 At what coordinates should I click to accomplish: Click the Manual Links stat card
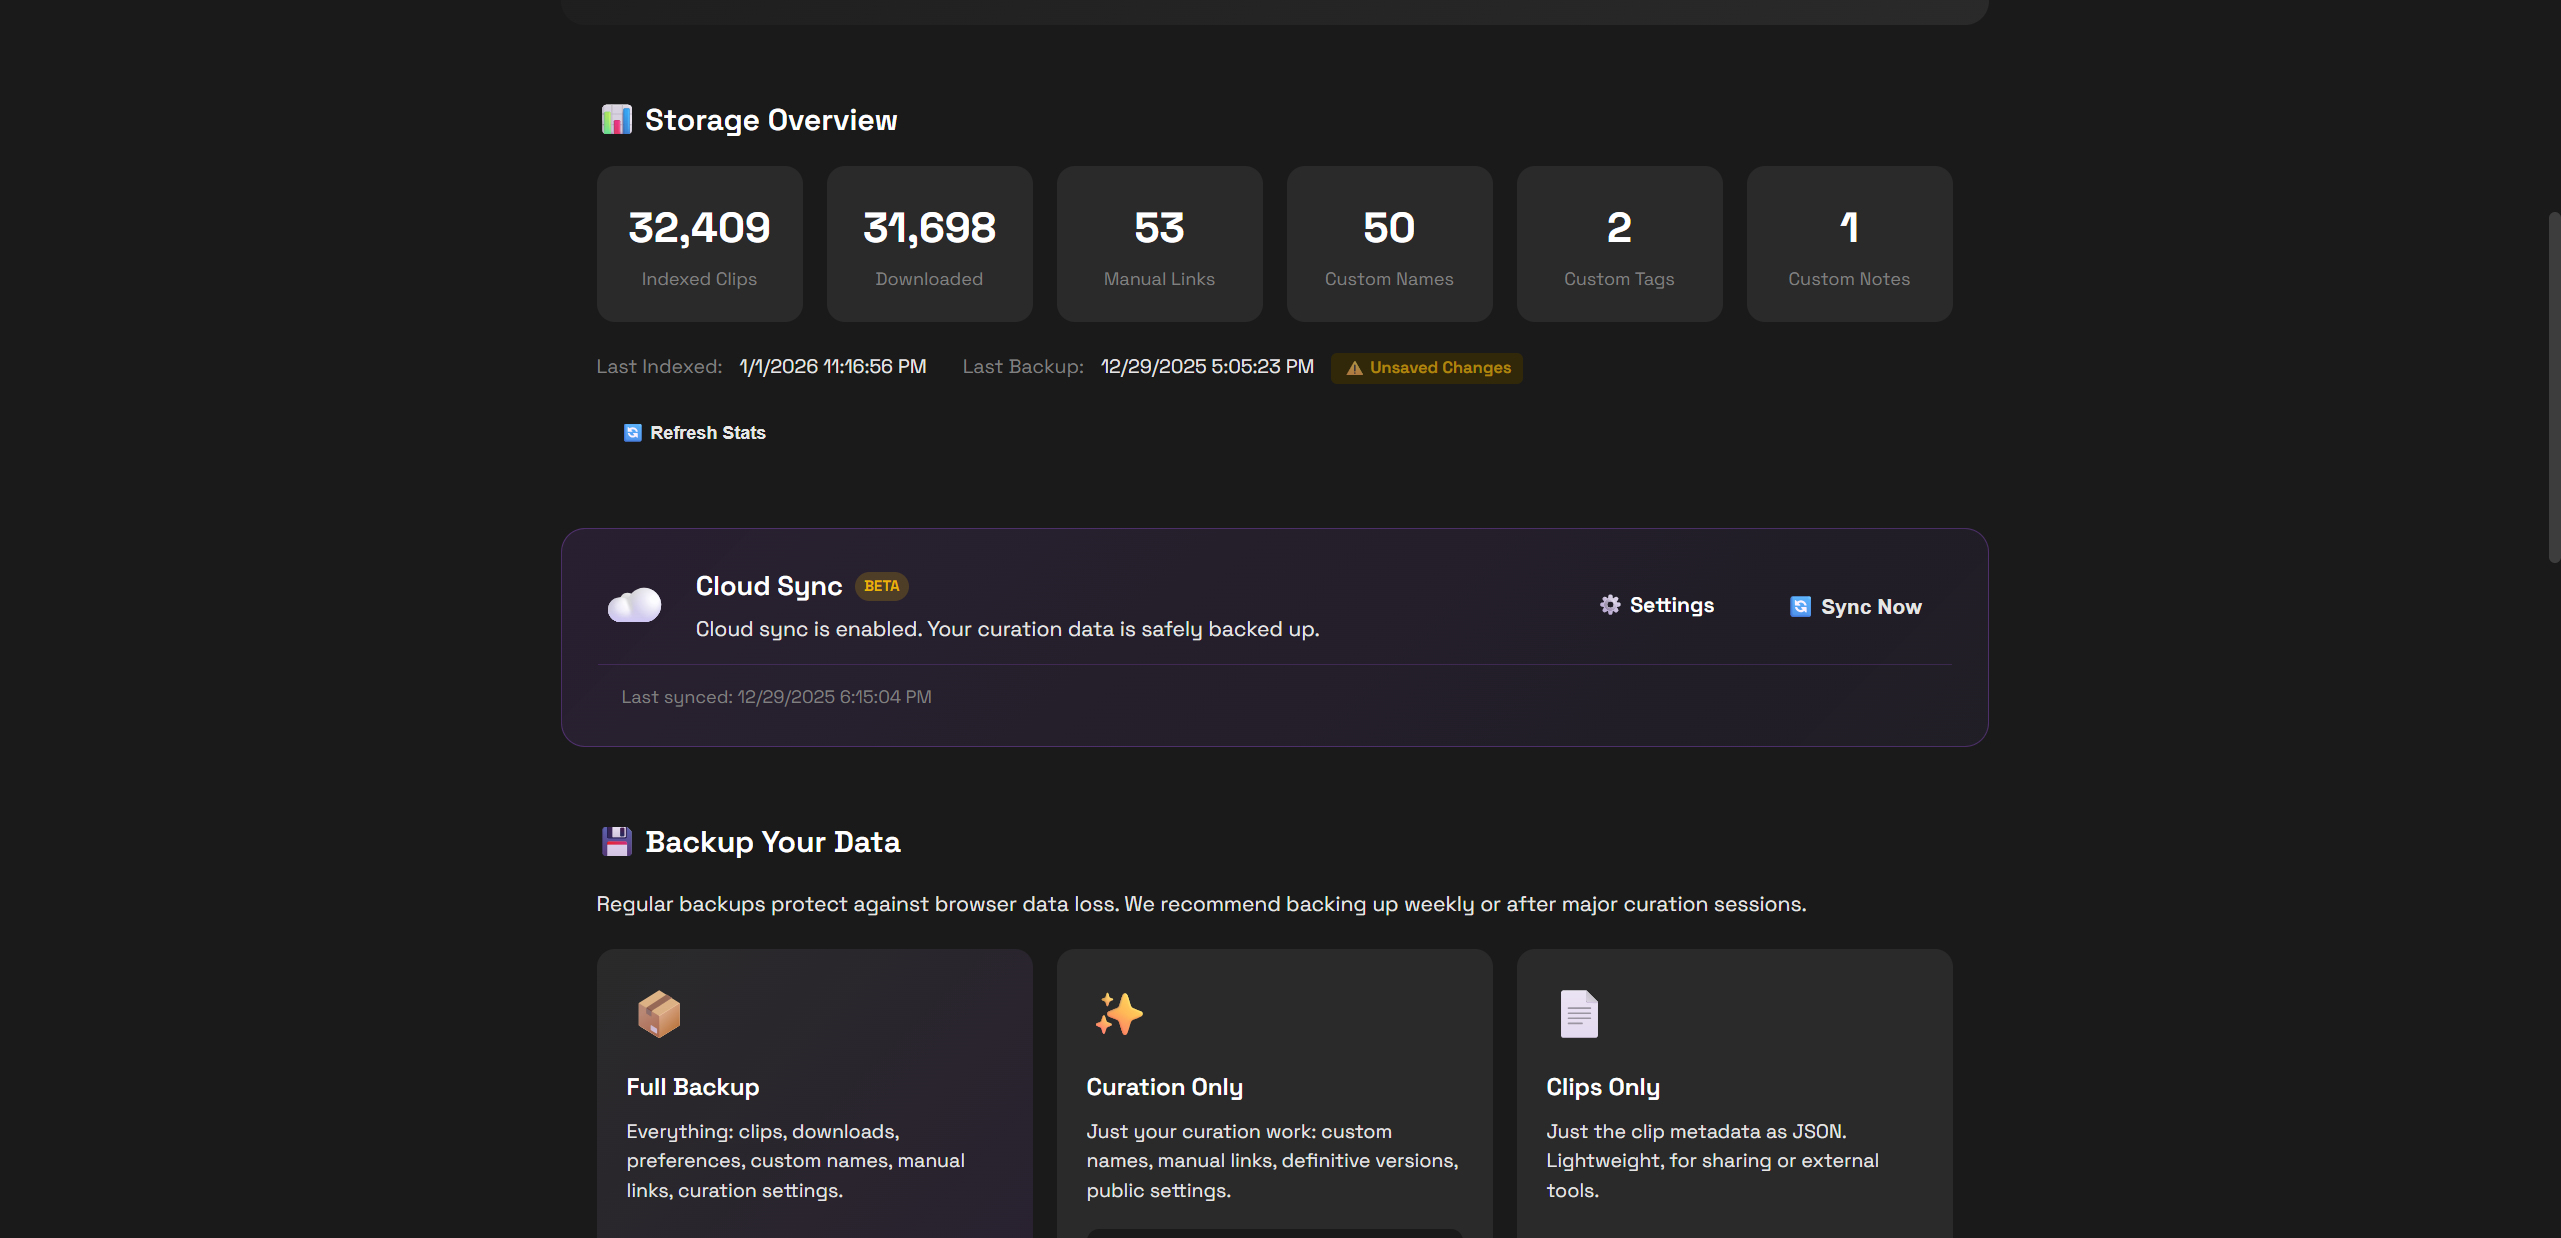tap(1159, 244)
